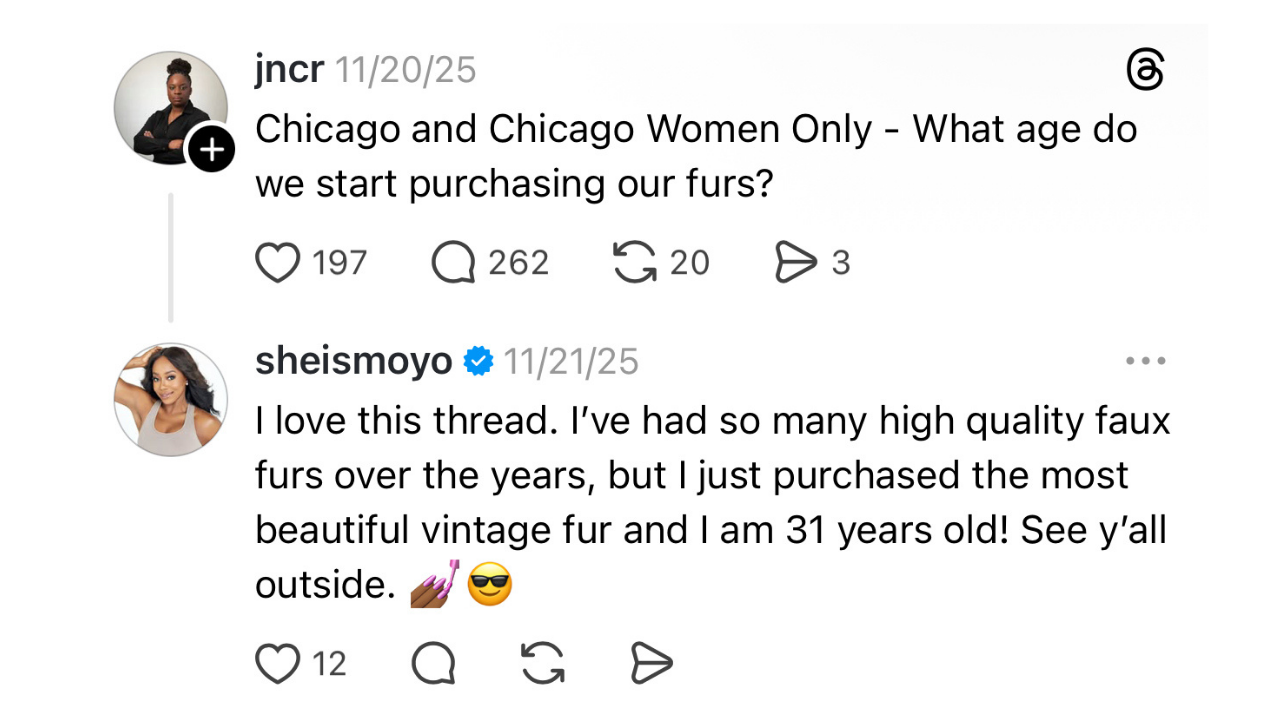The image size is (1280, 720).
Task: View sheismoyo's profile photo
Action: tap(171, 400)
